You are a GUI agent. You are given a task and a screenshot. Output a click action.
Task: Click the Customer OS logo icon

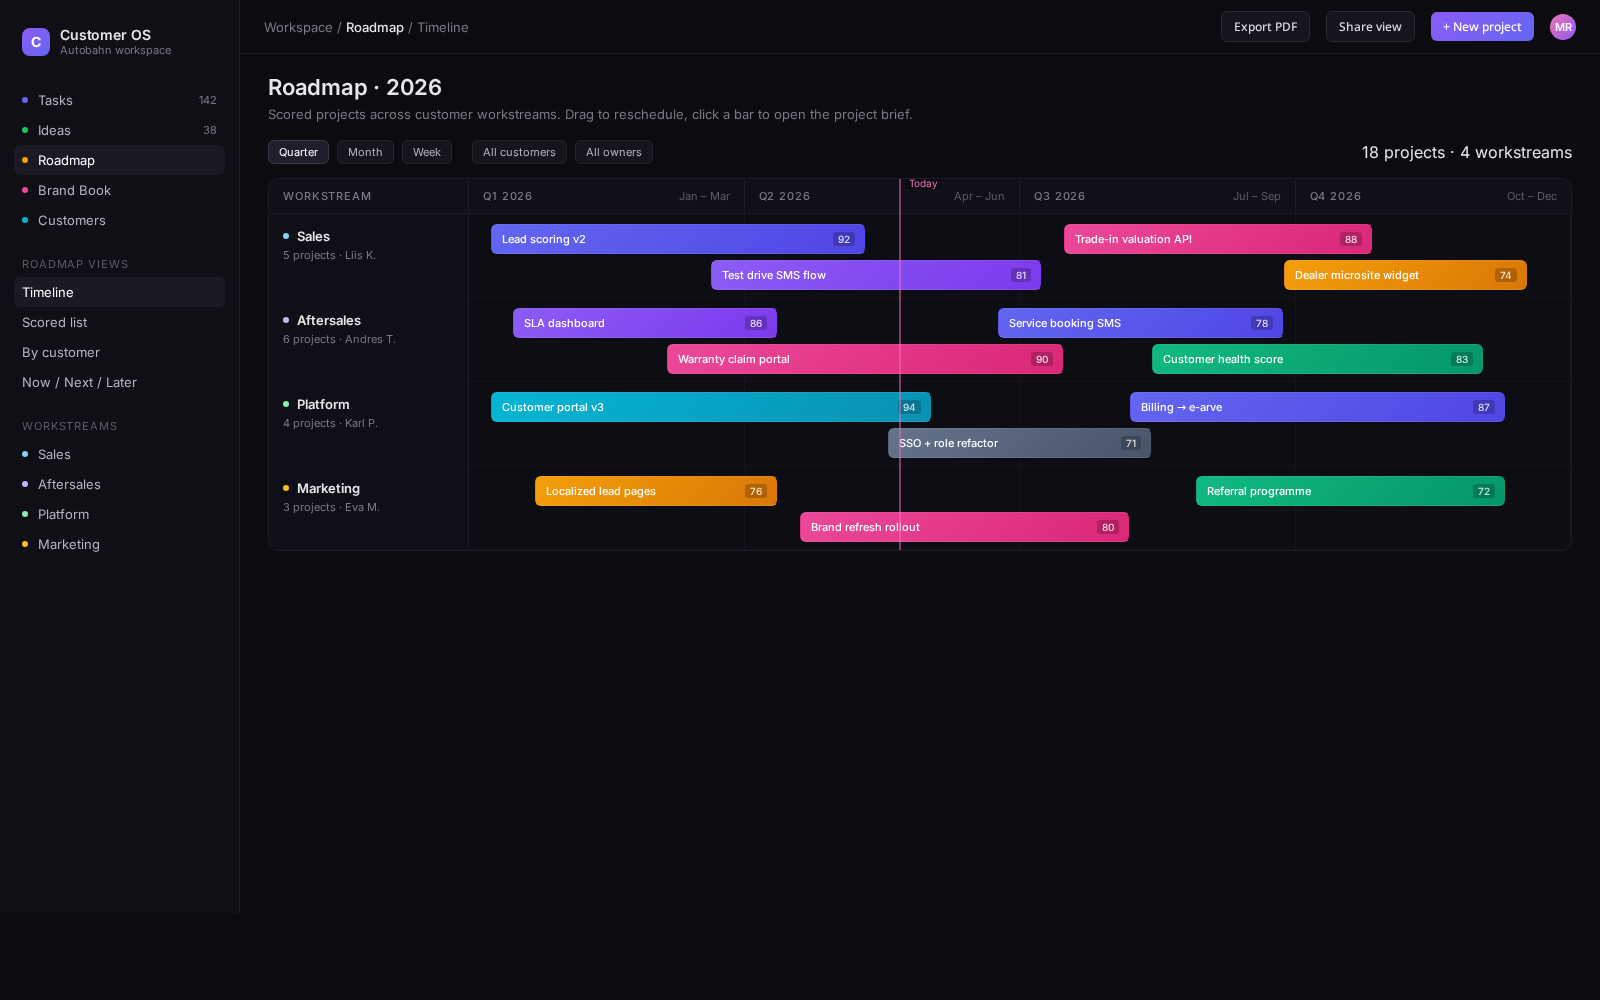click(36, 42)
